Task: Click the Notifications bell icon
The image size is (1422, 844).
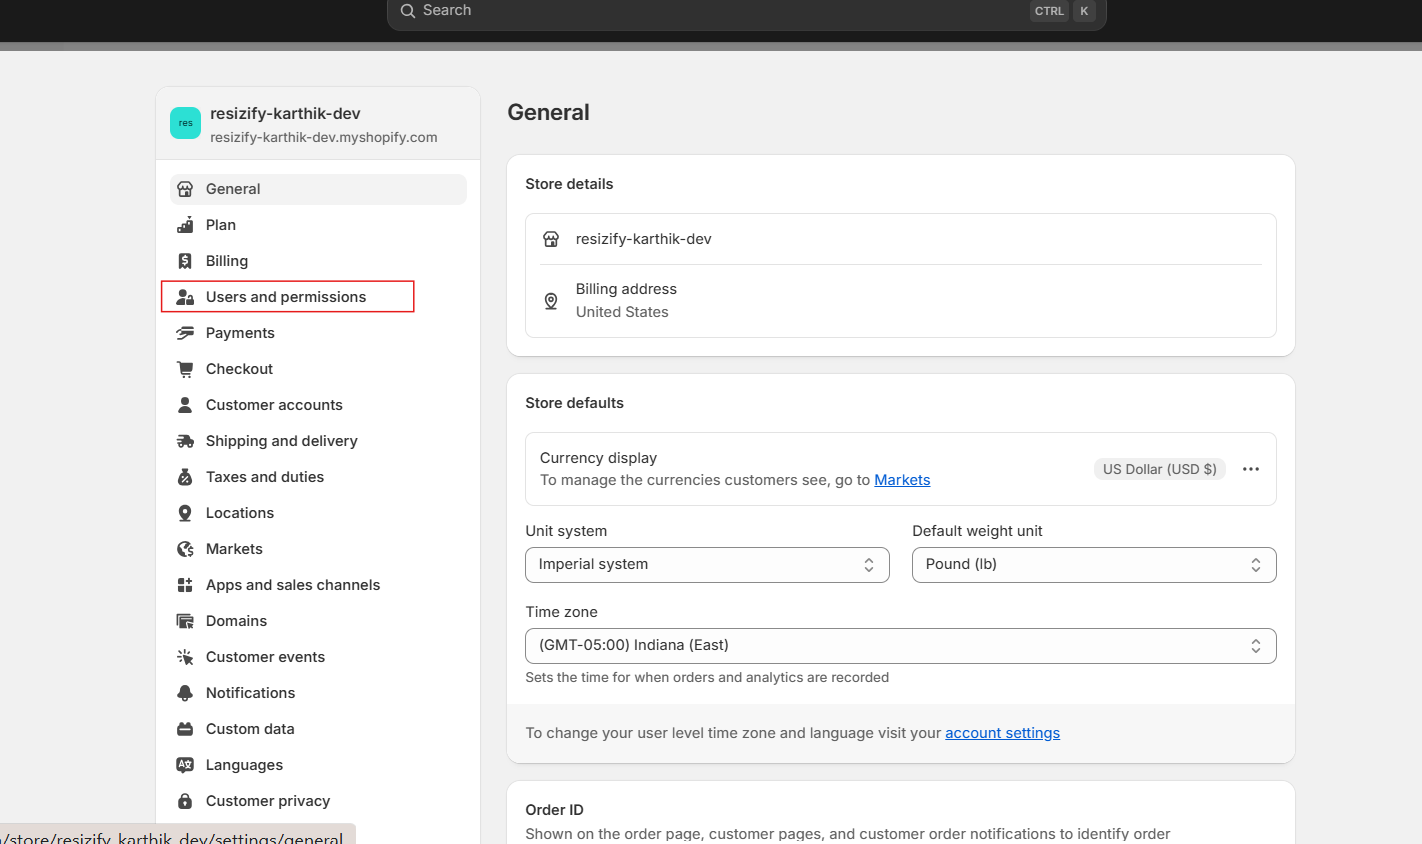Action: 185,692
